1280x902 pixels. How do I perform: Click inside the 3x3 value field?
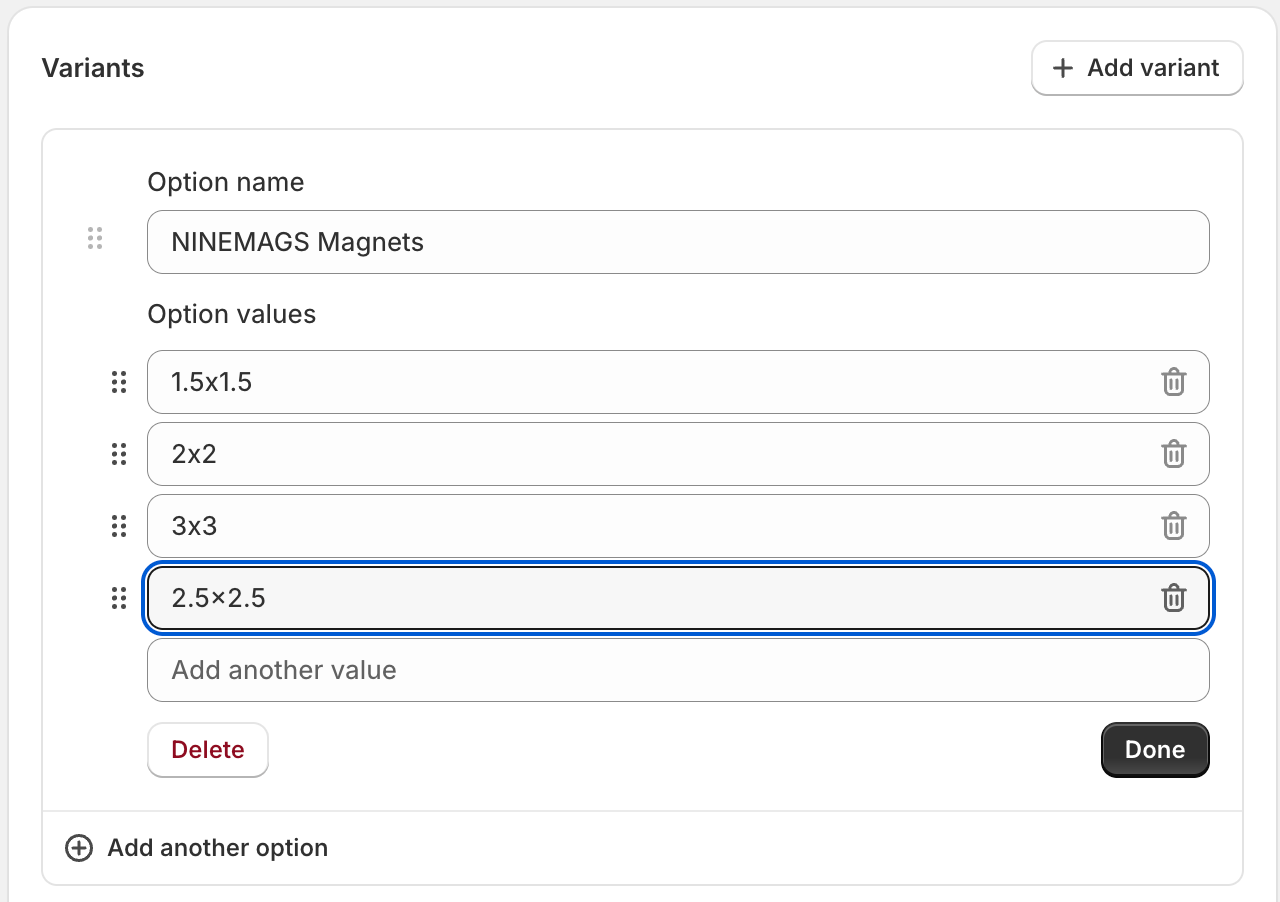[650, 526]
